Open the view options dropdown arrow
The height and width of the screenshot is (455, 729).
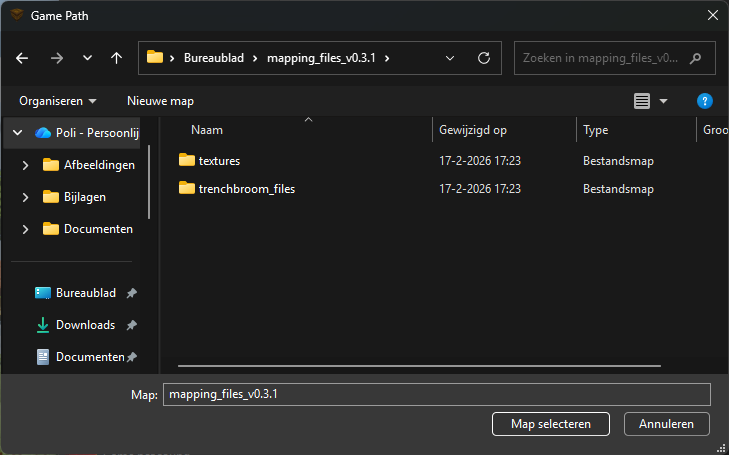tap(663, 101)
